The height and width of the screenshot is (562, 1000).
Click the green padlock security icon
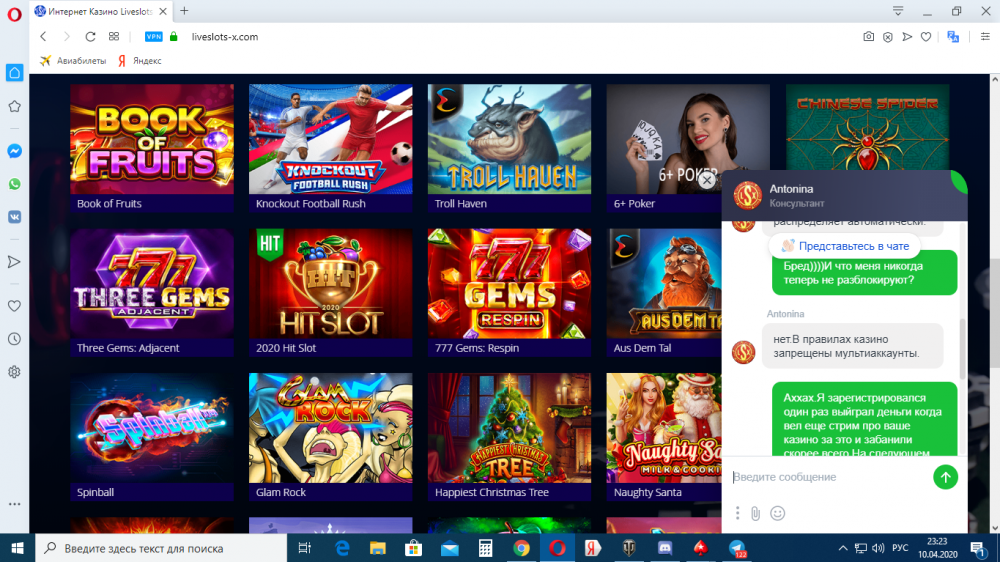173,37
